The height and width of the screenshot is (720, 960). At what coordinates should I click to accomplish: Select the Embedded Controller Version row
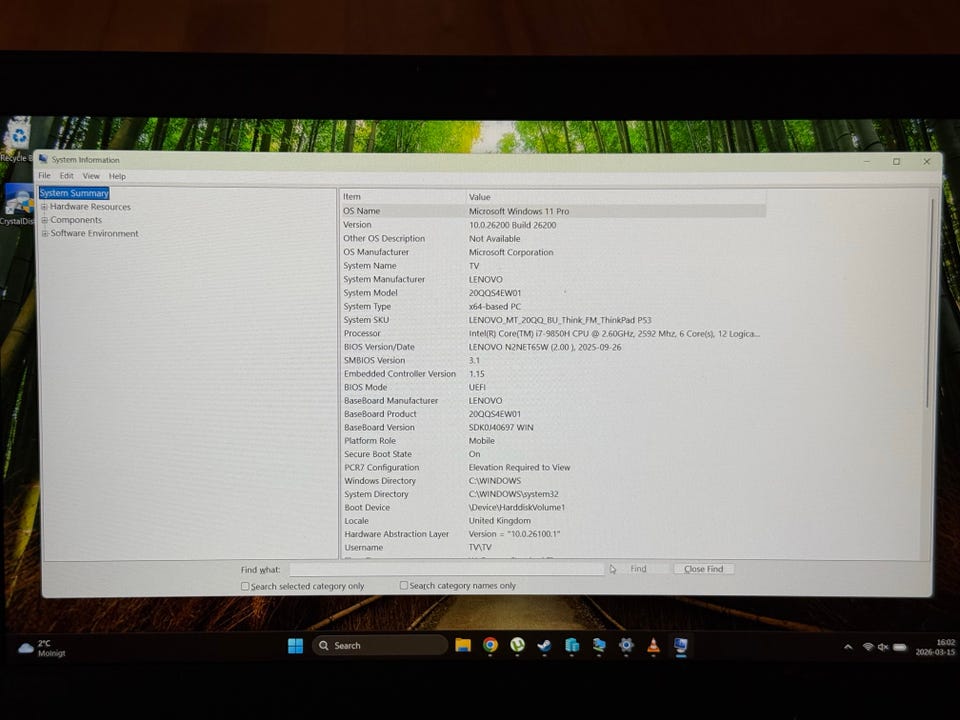tap(553, 373)
